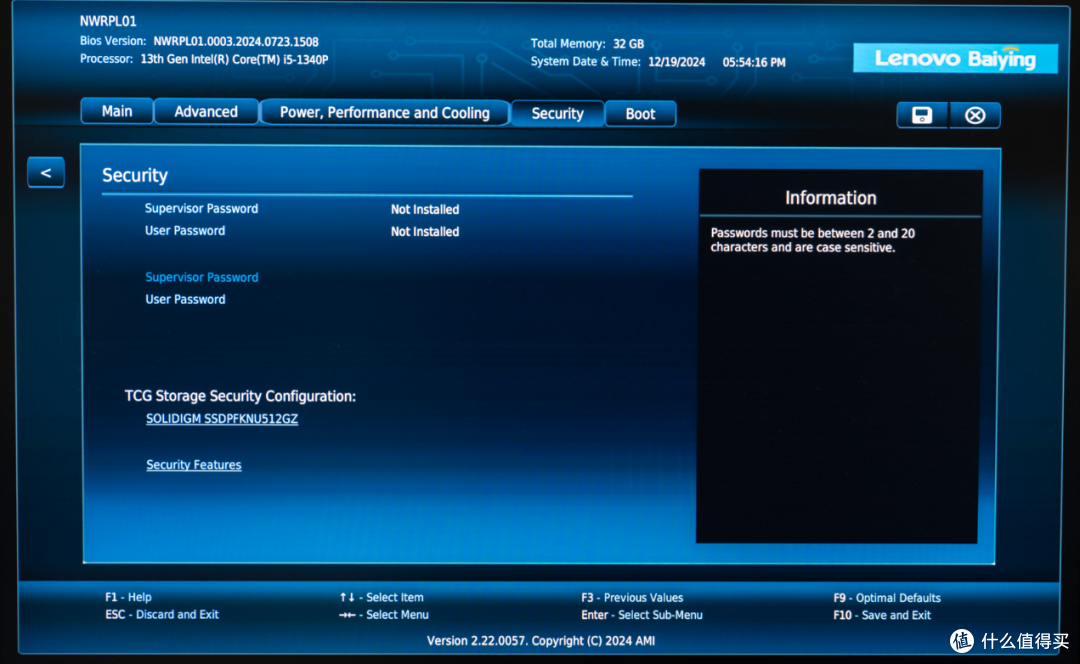1080x664 pixels.
Task: Click the Select Menu hint
Action: click(x=384, y=614)
